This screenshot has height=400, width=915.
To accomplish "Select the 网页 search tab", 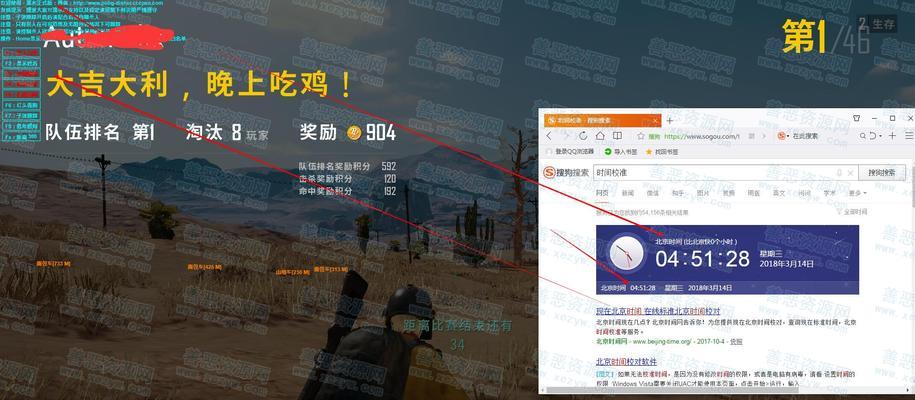I will [602, 193].
